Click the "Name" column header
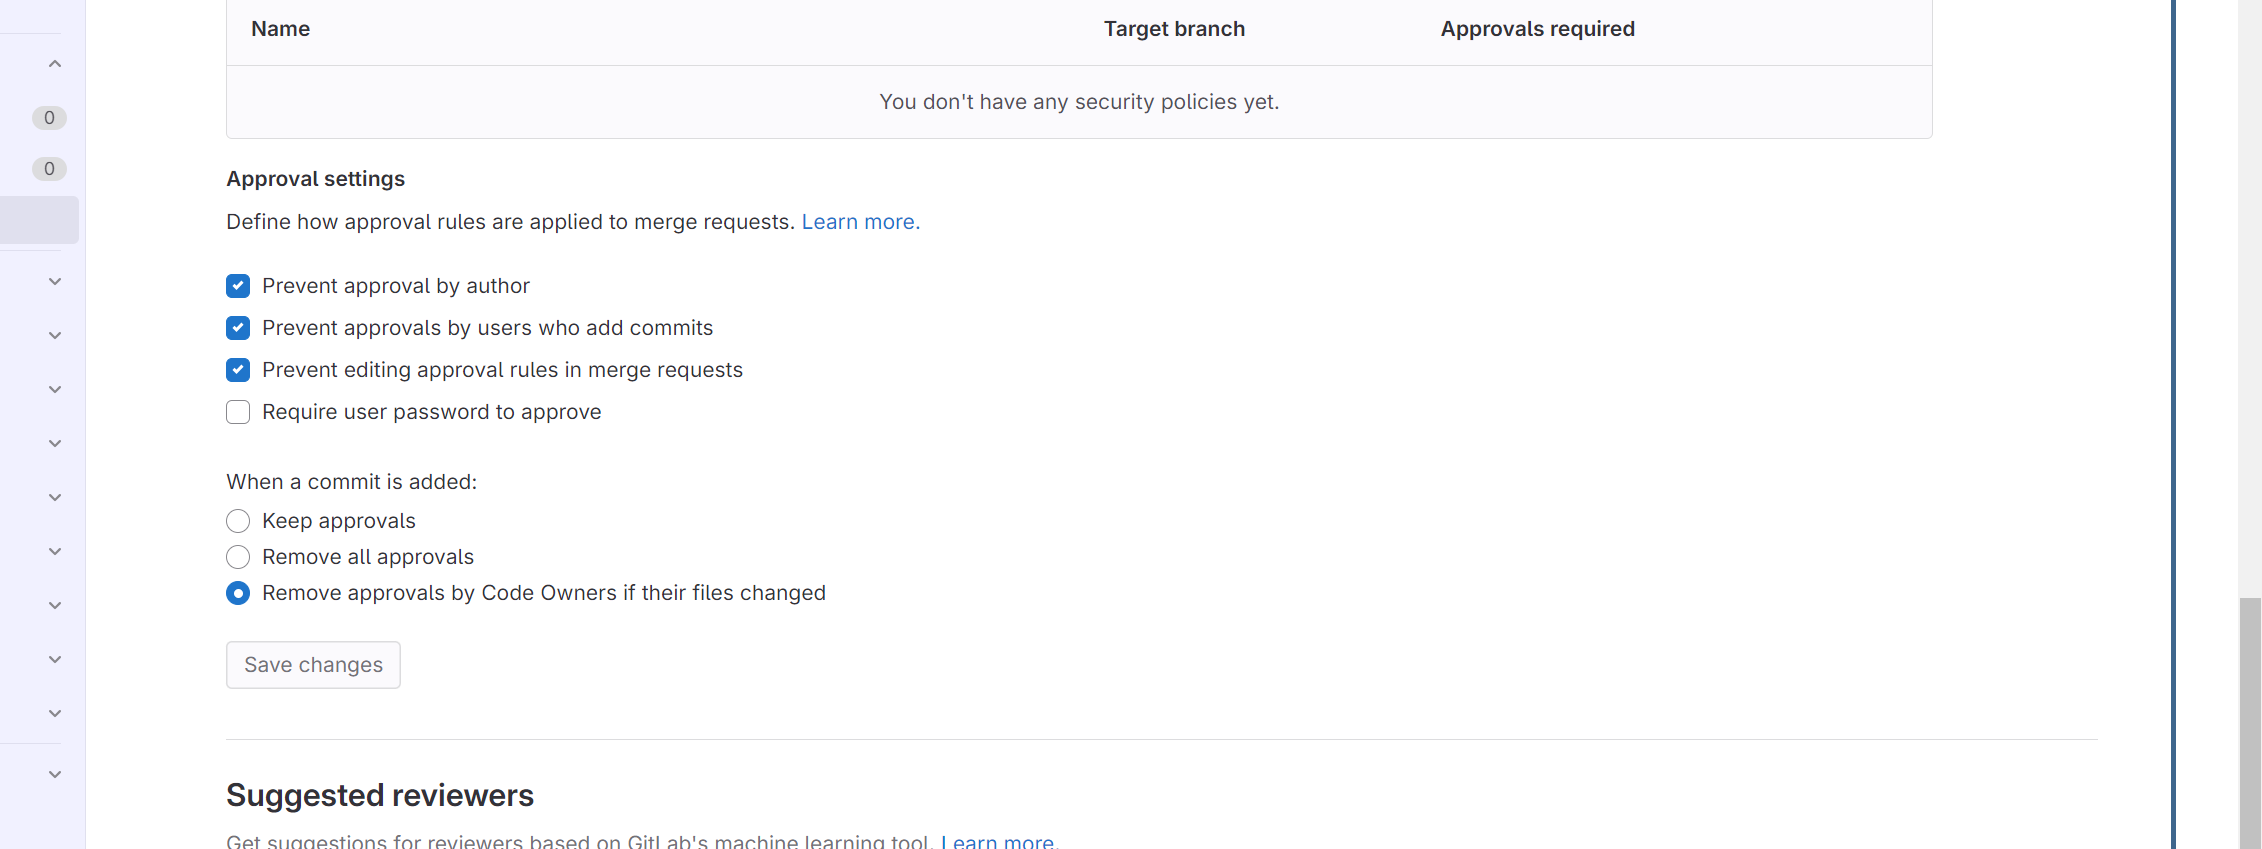The height and width of the screenshot is (849, 2262). click(x=280, y=29)
